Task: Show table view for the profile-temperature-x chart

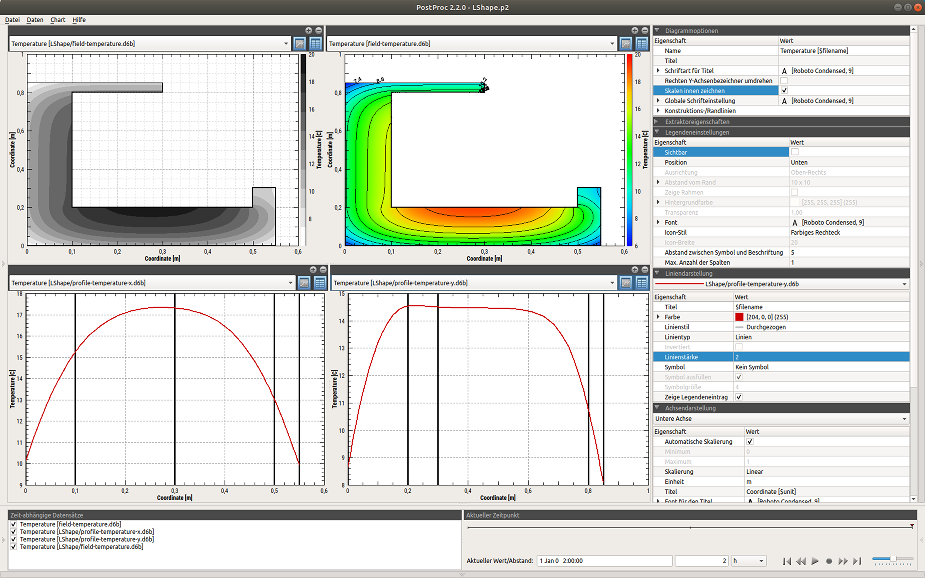Action: pyautogui.click(x=320, y=283)
